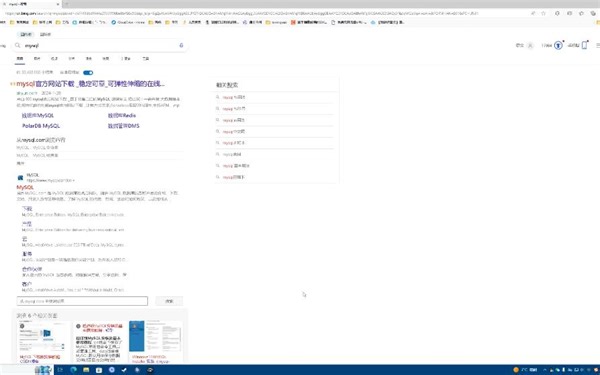This screenshot has height=375, width=600.
Task: Open the PolarDB MySQL sublink
Action: pos(41,126)
